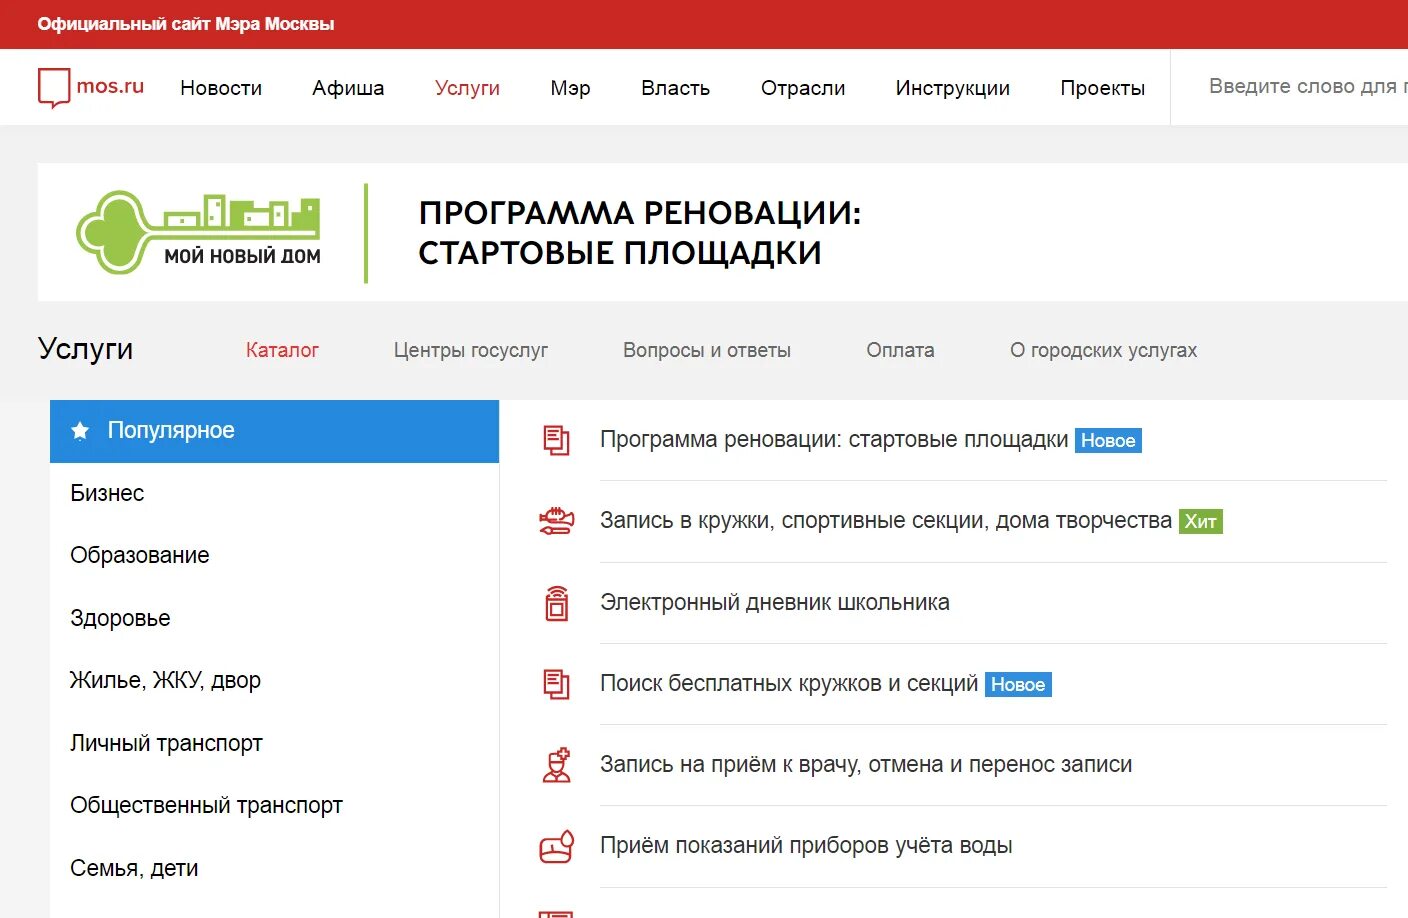Click the Программа реновации banner heading

(x=639, y=233)
